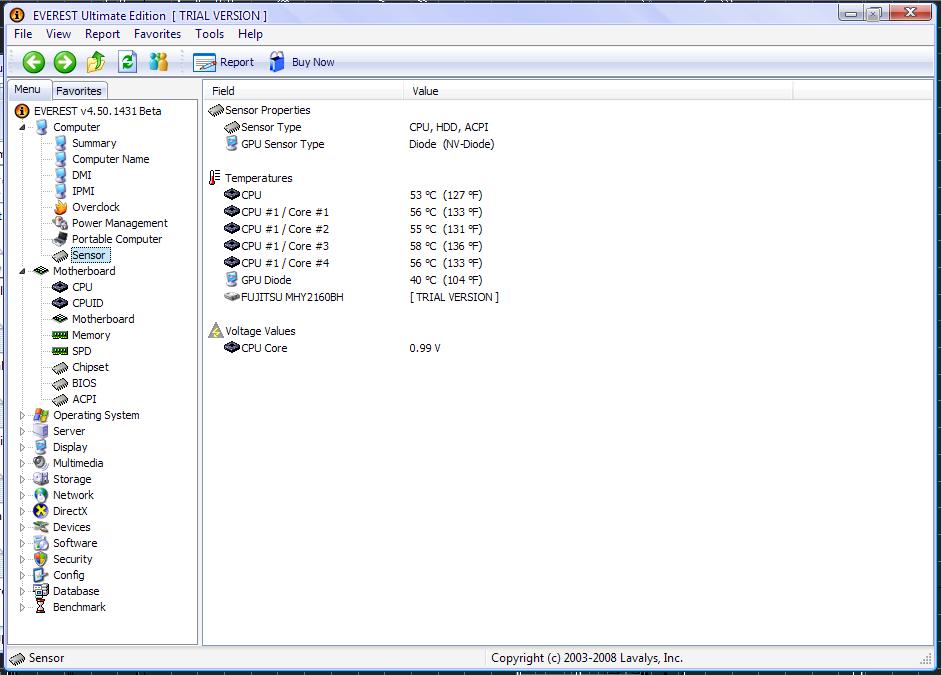Expand the DirectX tree node

pyautogui.click(x=22, y=511)
